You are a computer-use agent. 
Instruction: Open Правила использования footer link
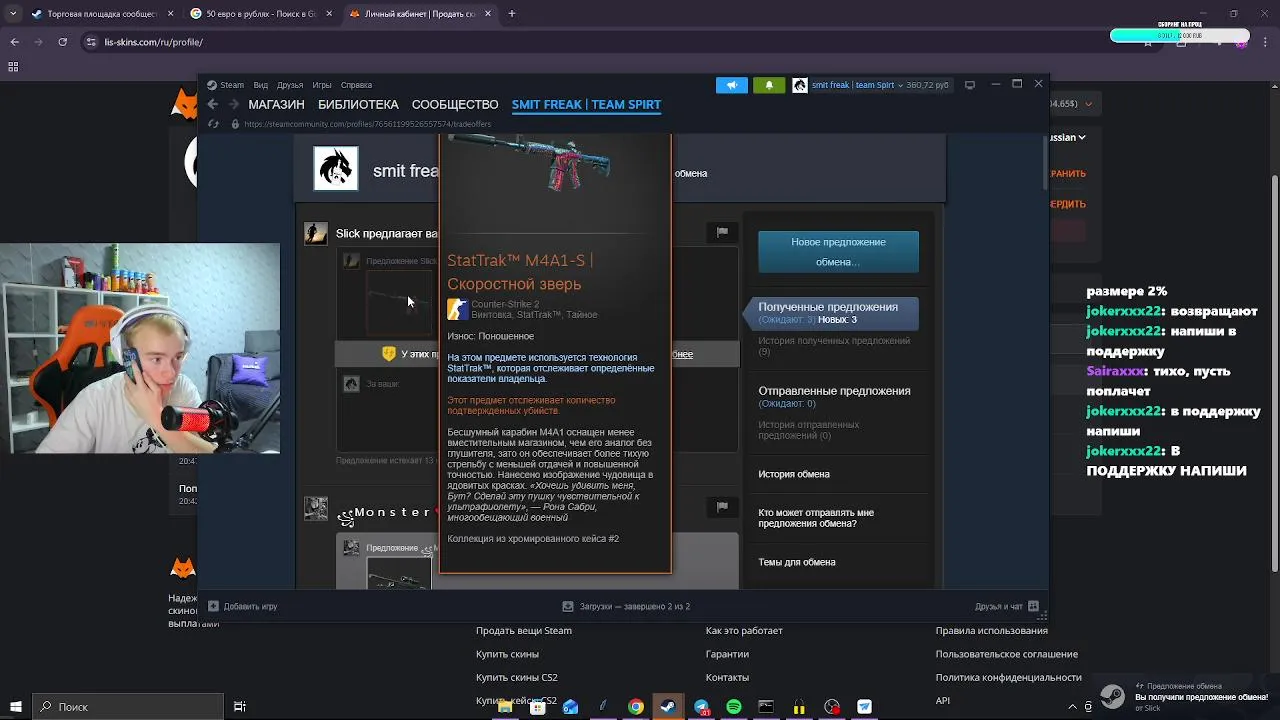click(x=992, y=631)
